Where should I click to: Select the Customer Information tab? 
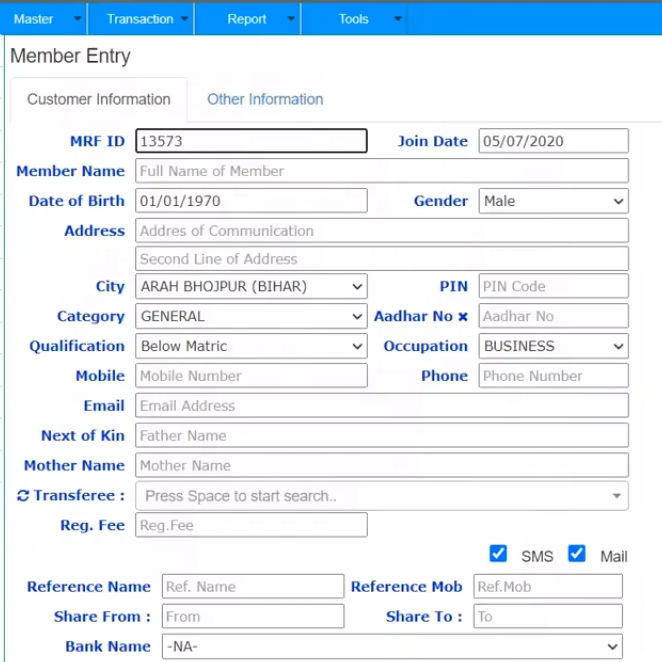pyautogui.click(x=99, y=100)
